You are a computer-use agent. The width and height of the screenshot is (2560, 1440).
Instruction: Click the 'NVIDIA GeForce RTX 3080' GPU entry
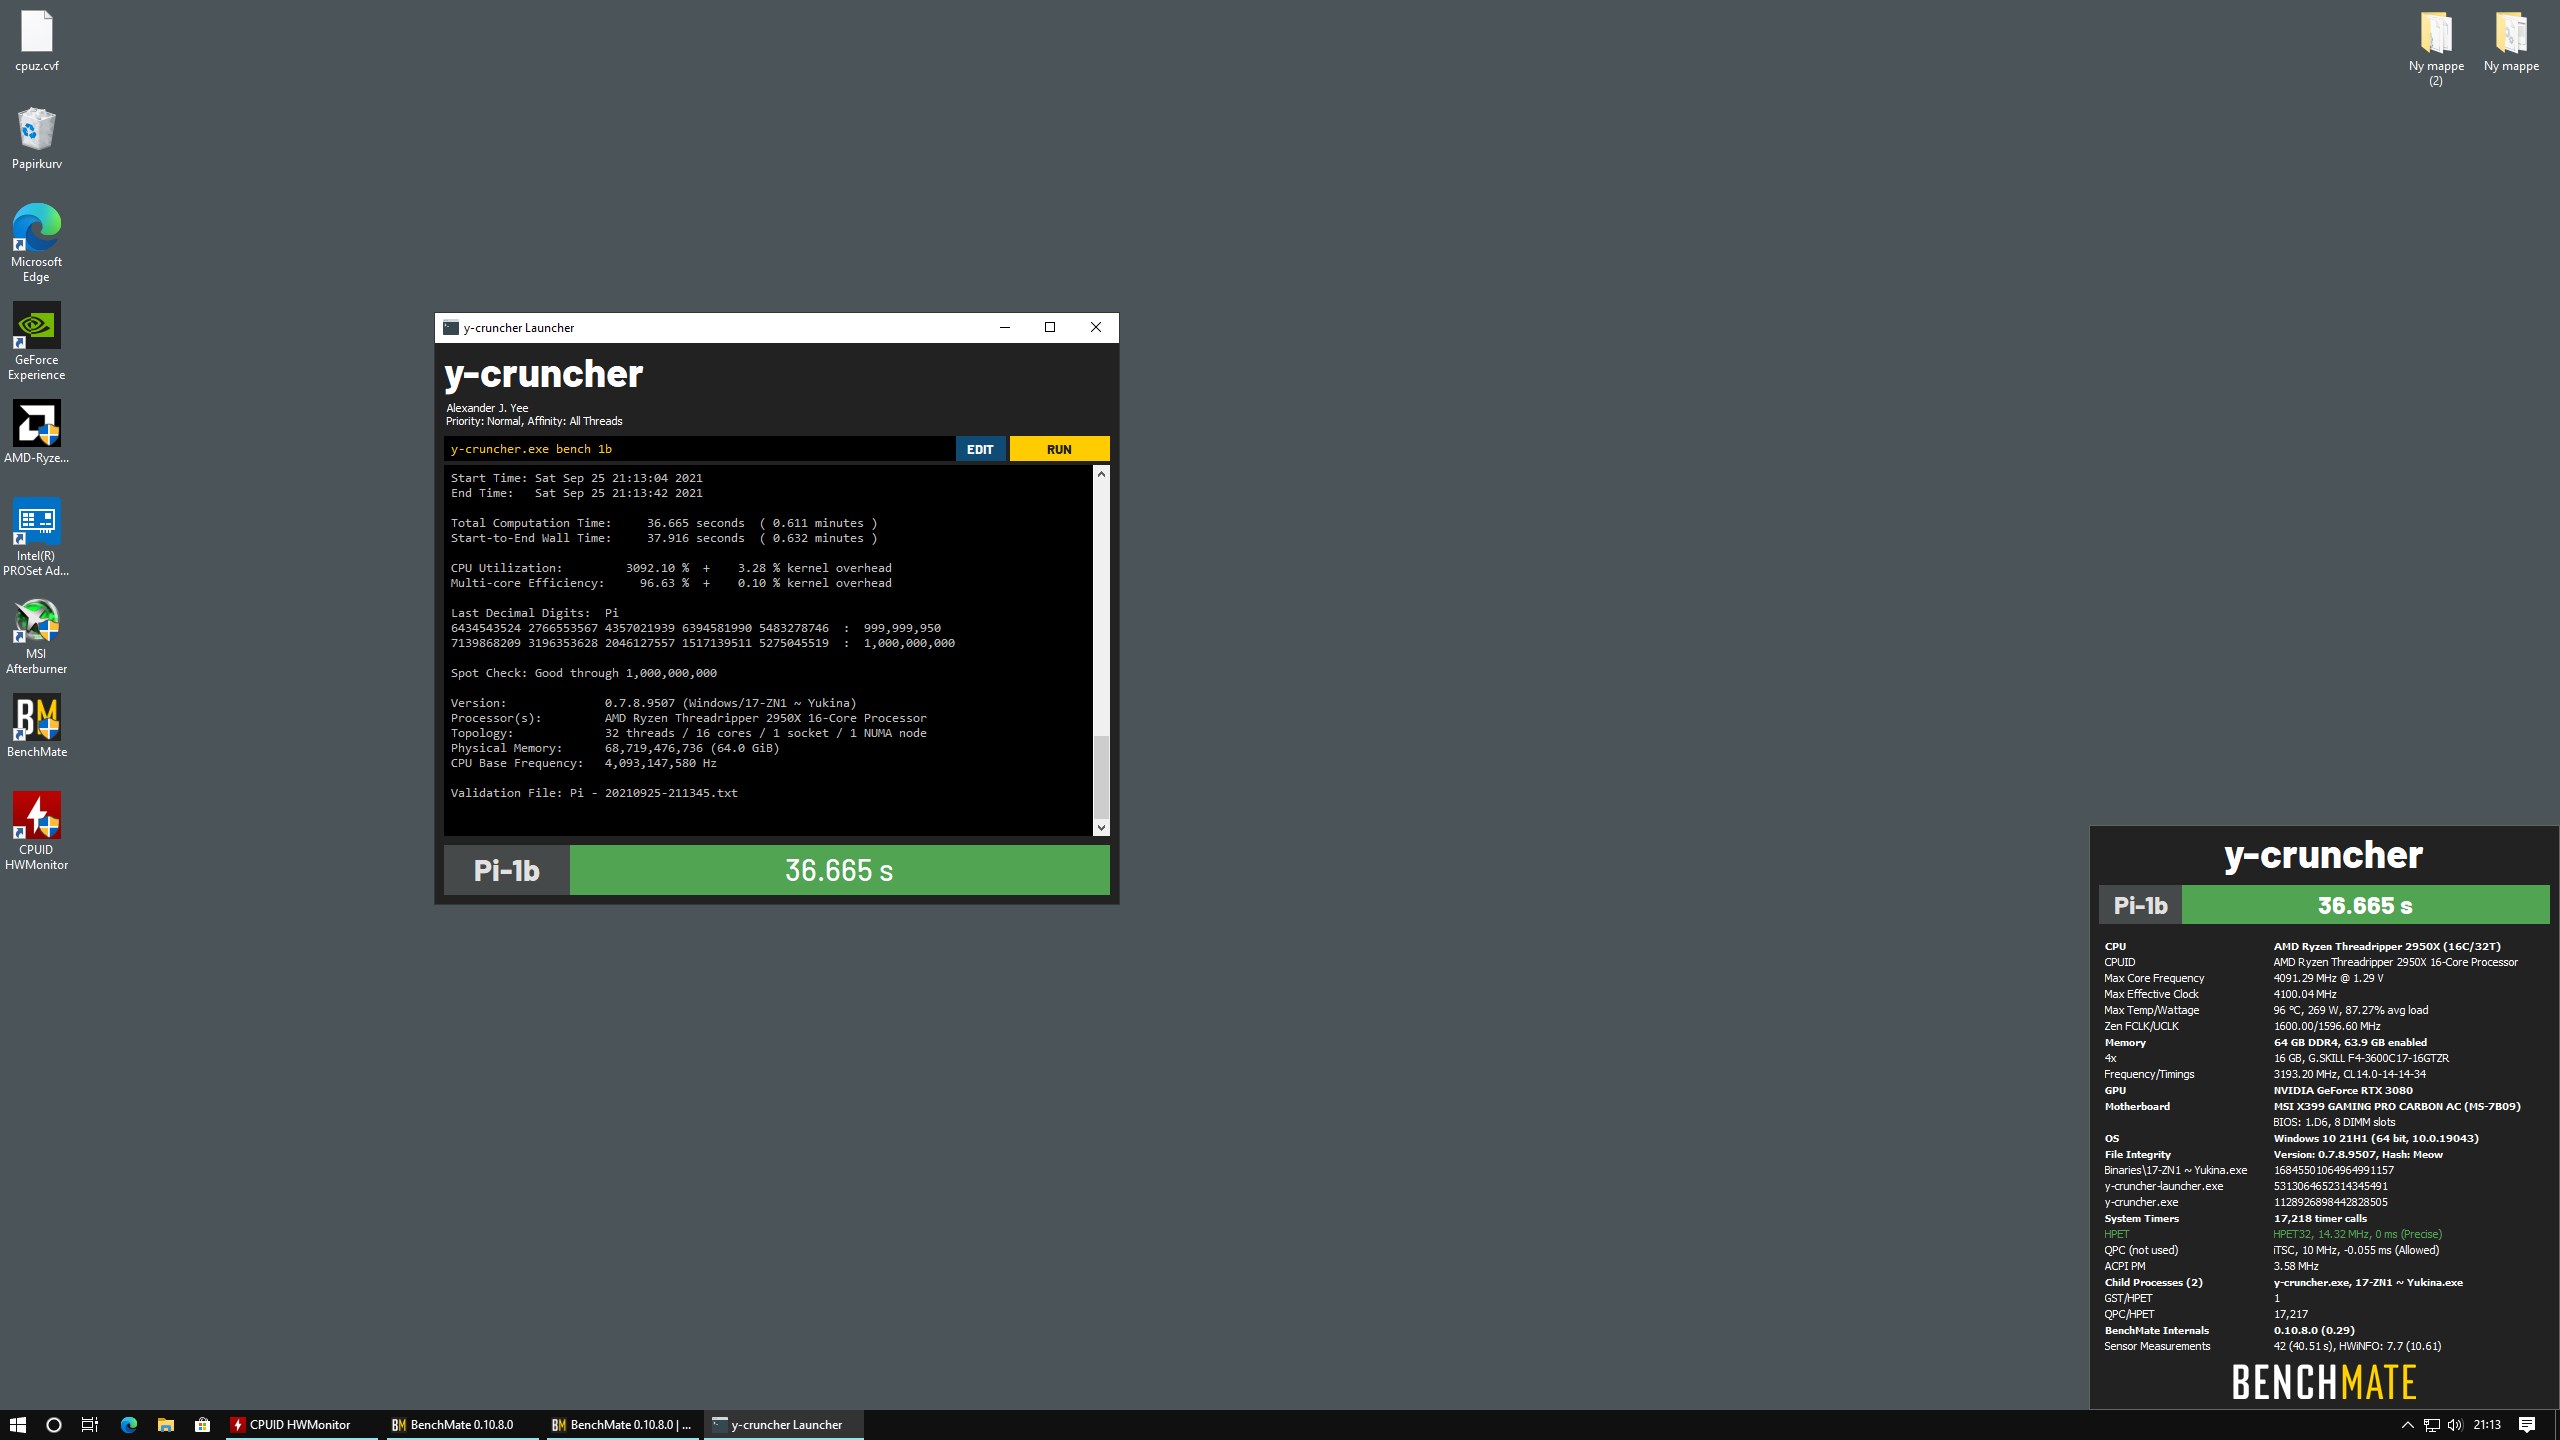[x=2343, y=1090]
